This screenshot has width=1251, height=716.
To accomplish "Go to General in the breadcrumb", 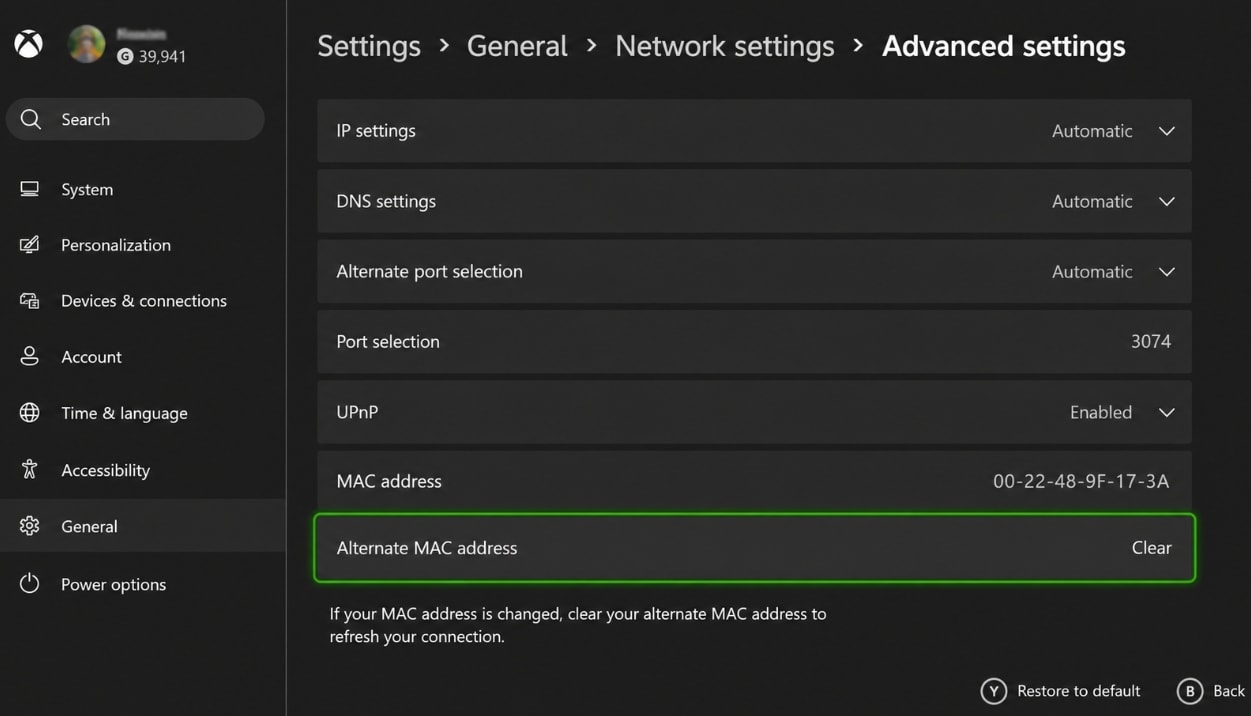I will click(517, 46).
